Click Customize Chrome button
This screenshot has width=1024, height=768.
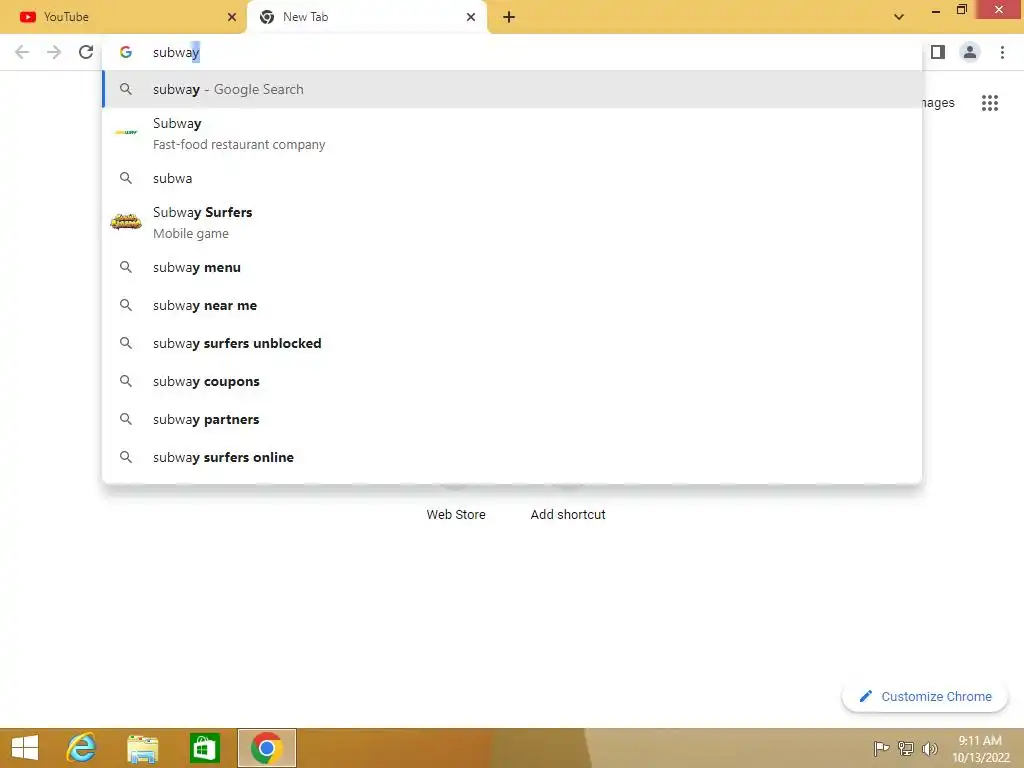point(925,696)
